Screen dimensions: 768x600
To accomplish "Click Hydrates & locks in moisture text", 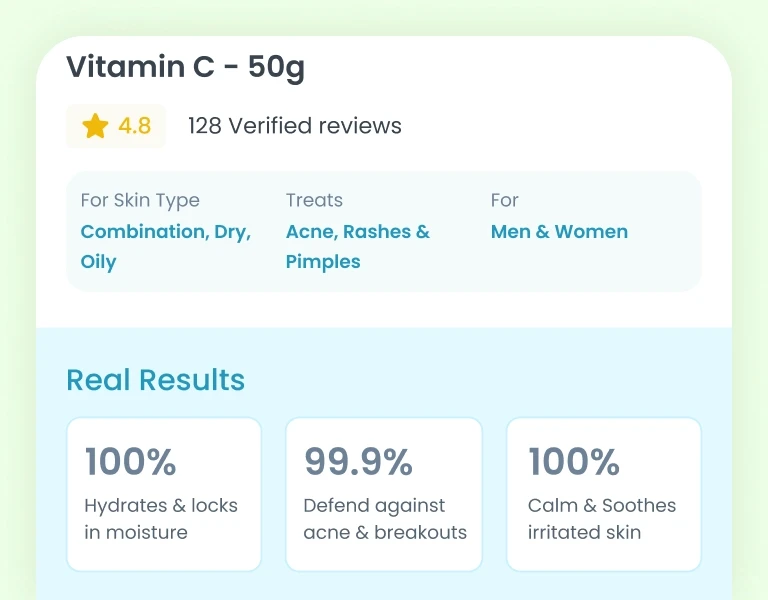I will coord(161,519).
